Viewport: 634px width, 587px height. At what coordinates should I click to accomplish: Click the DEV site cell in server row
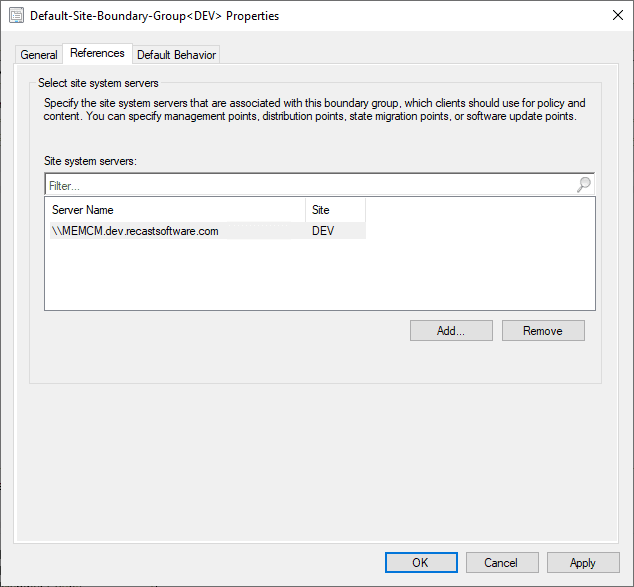(x=325, y=231)
